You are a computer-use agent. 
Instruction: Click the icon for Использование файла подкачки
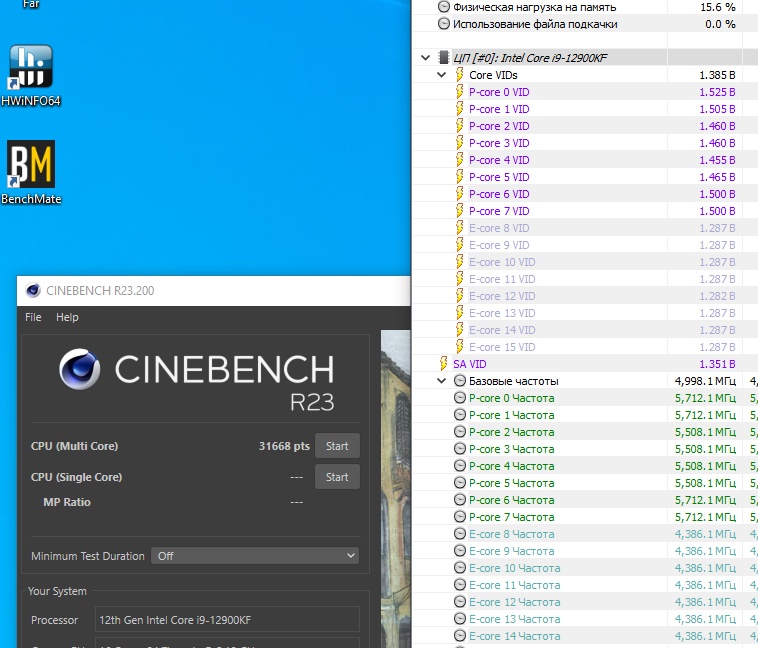click(x=443, y=24)
